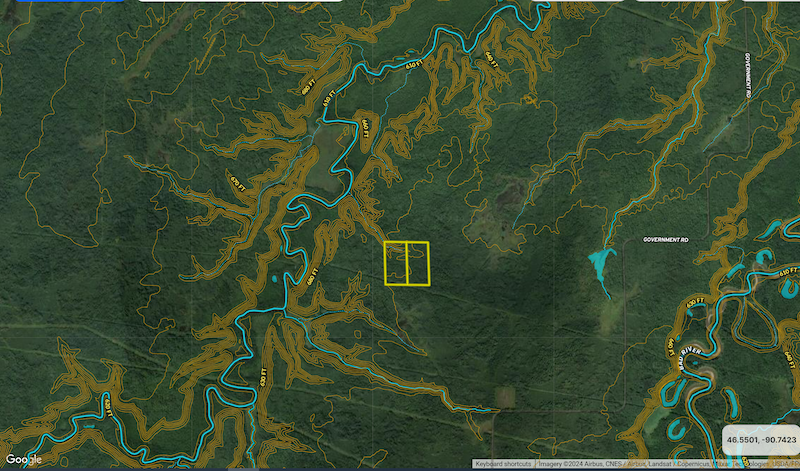This screenshot has width=800, height=471.
Task: Click the vertical GOVERNMENT RD label
Action: click(x=747, y=75)
